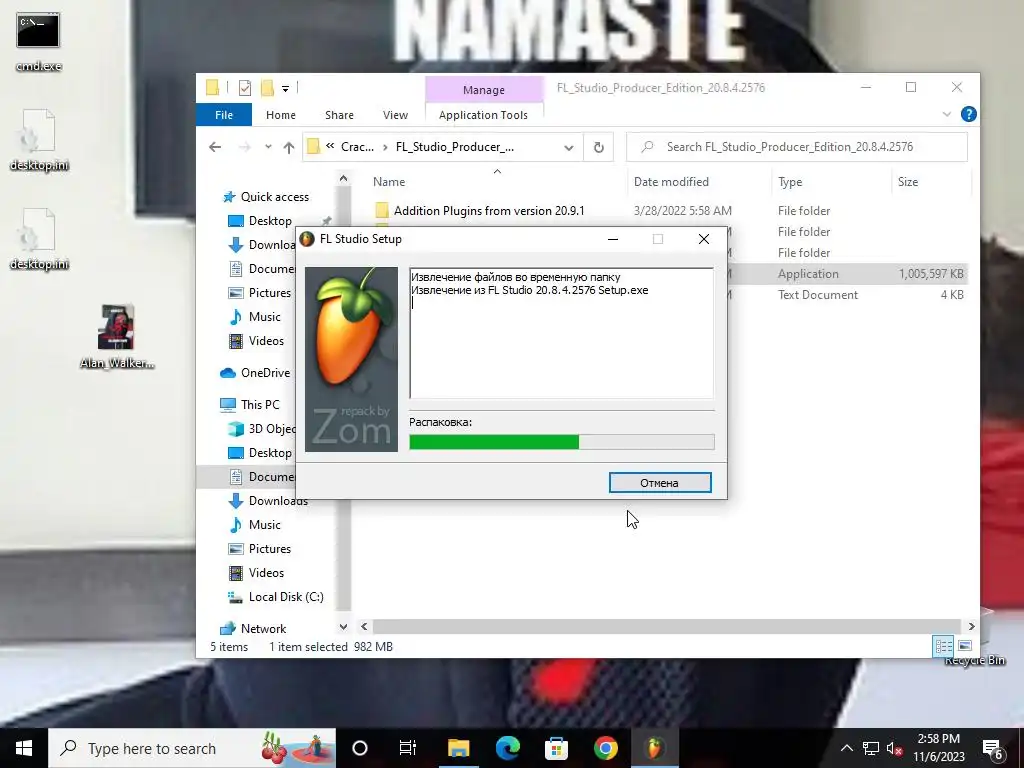Image resolution: width=1024 pixels, height=768 pixels.
Task: Open Quick access in navigation pane
Action: pyautogui.click(x=274, y=197)
